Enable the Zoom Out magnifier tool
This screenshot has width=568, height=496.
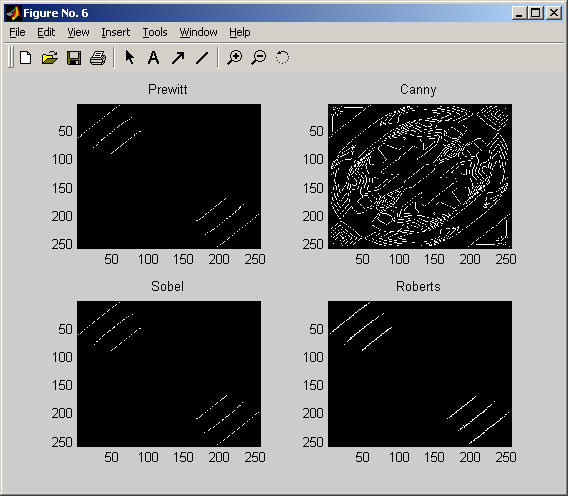pyautogui.click(x=259, y=58)
